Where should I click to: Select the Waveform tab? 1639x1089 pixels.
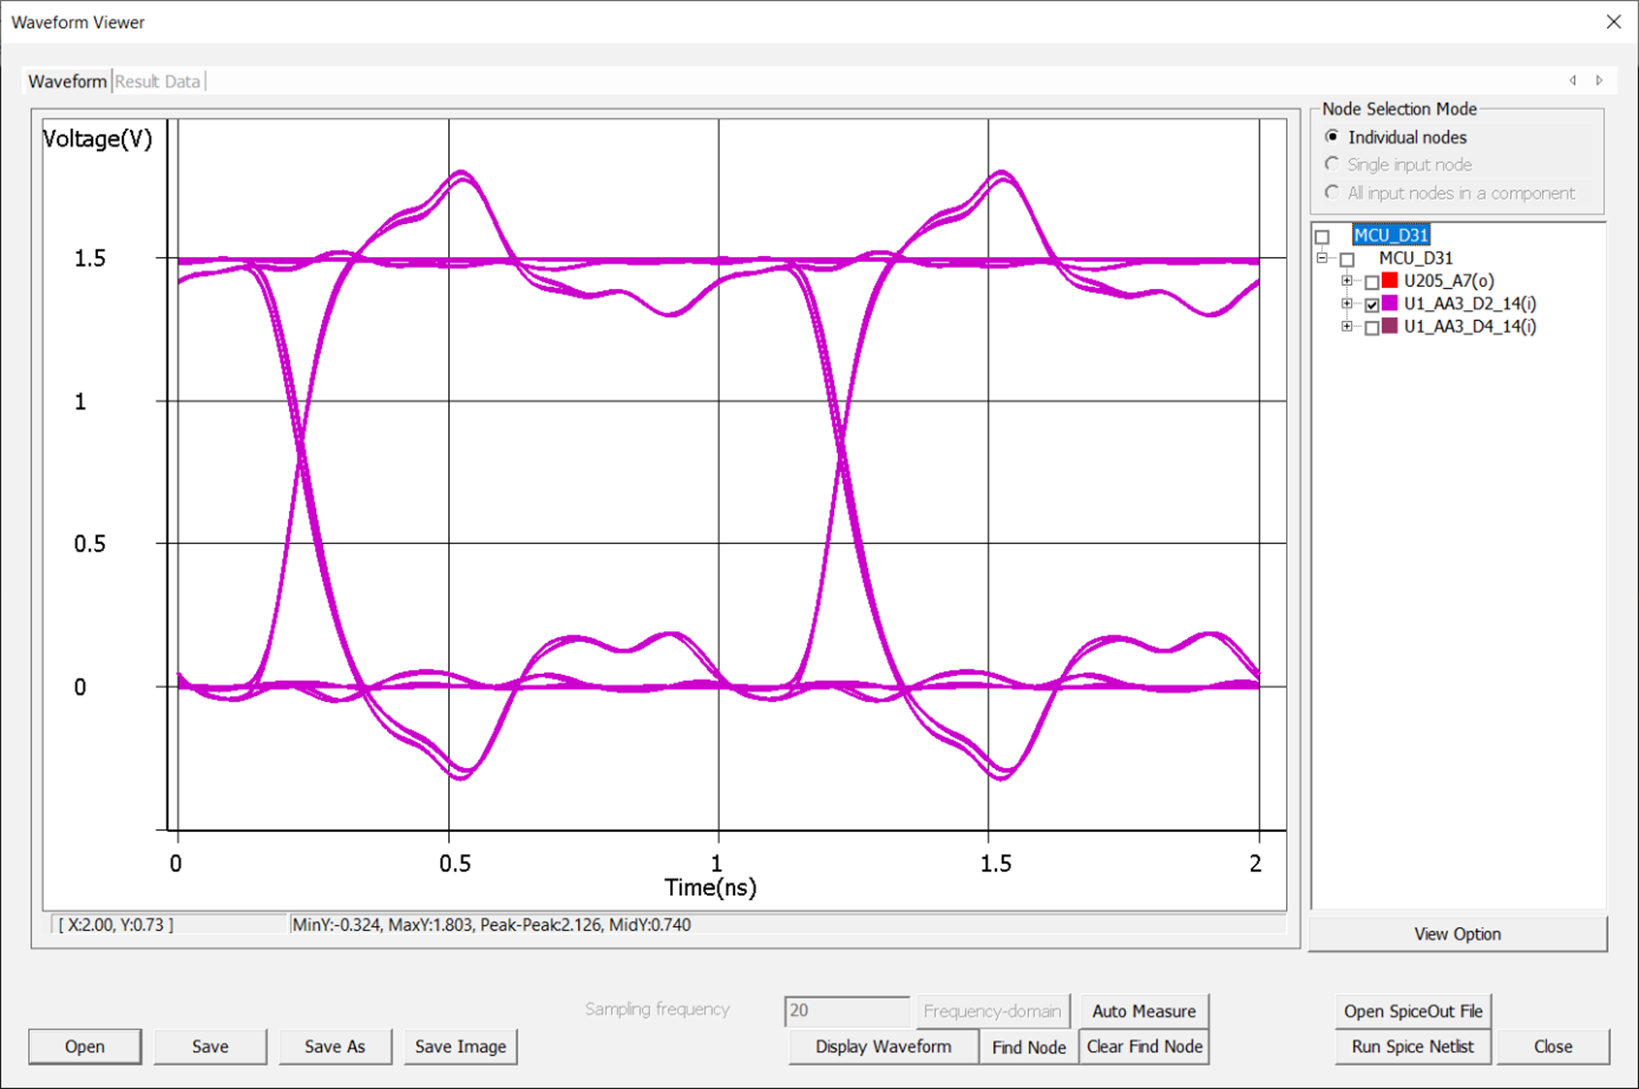(x=67, y=82)
